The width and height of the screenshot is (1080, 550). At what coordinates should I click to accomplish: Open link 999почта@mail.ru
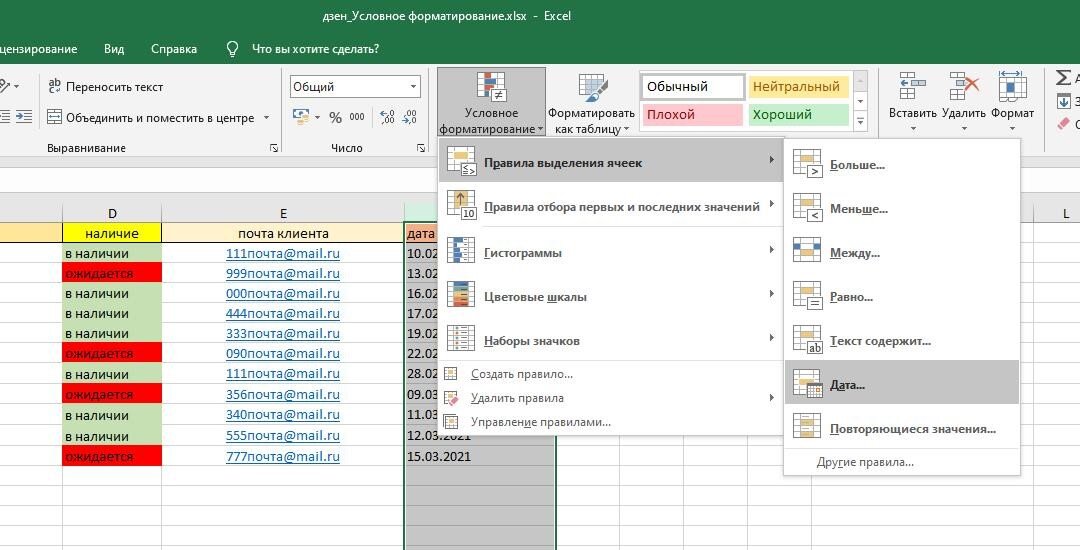click(x=282, y=273)
